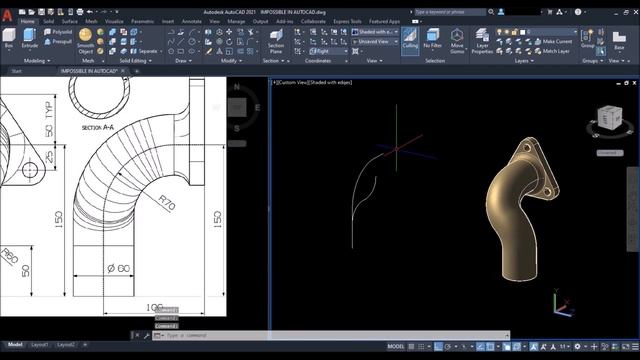Toggle snap mode in status bar
This screenshot has height=360, width=640.
click(422, 347)
